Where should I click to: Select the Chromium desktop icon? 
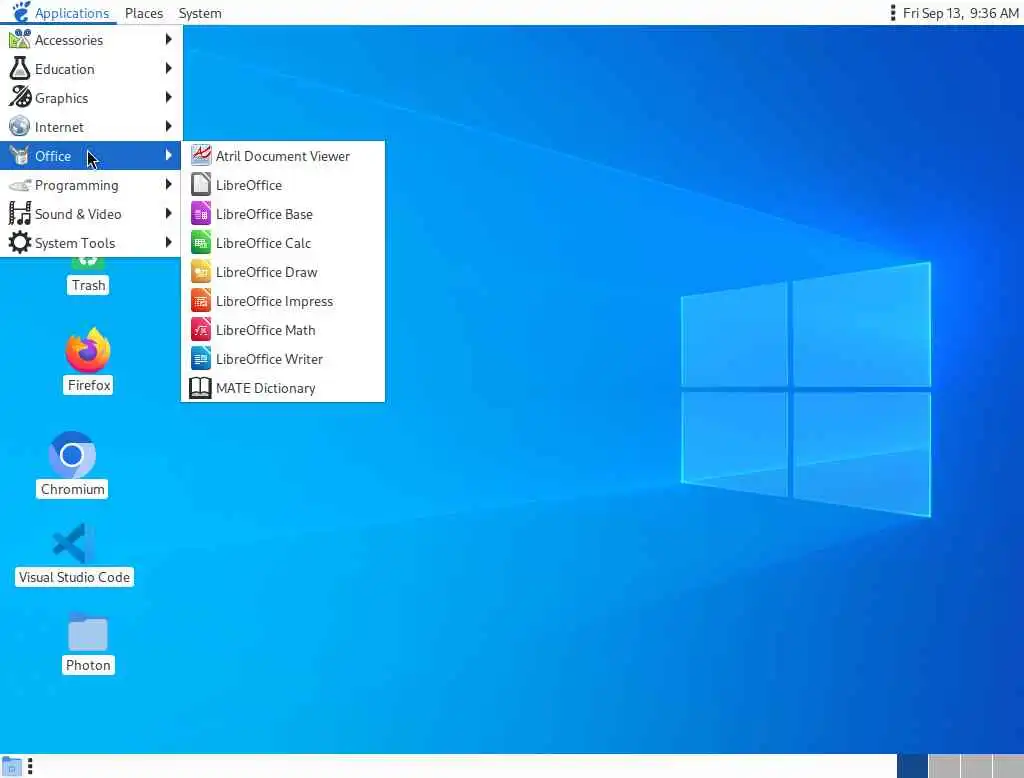(72, 455)
